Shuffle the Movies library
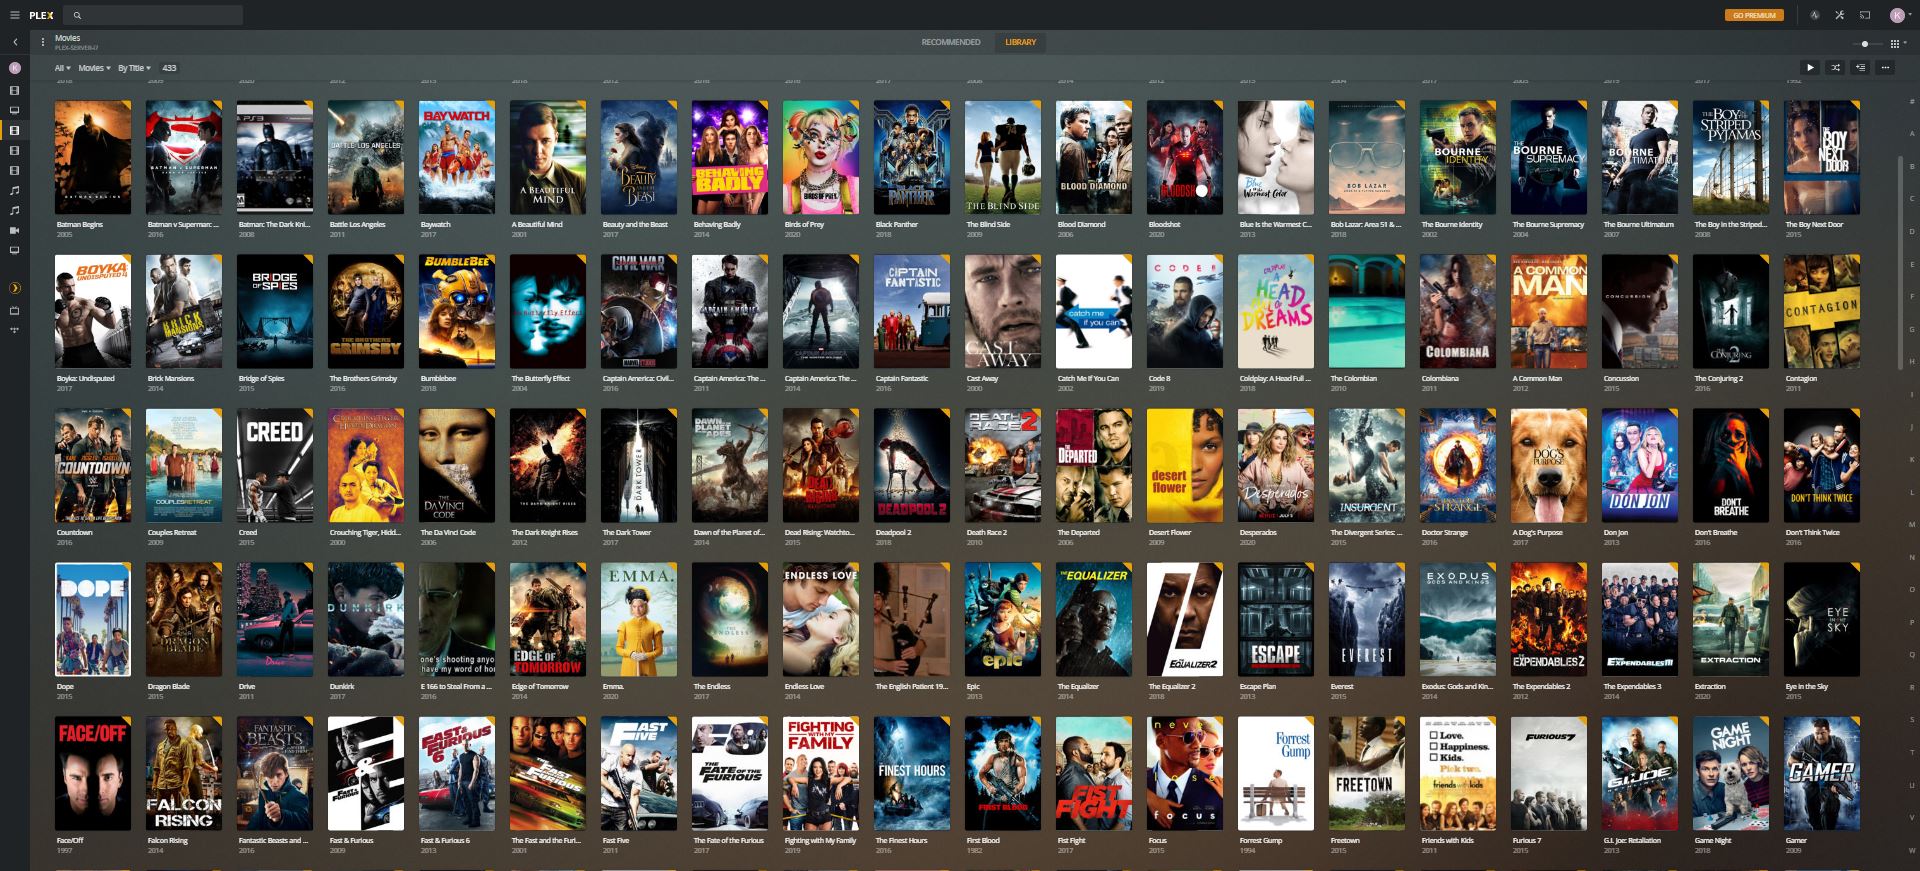The image size is (1920, 871). (x=1835, y=68)
